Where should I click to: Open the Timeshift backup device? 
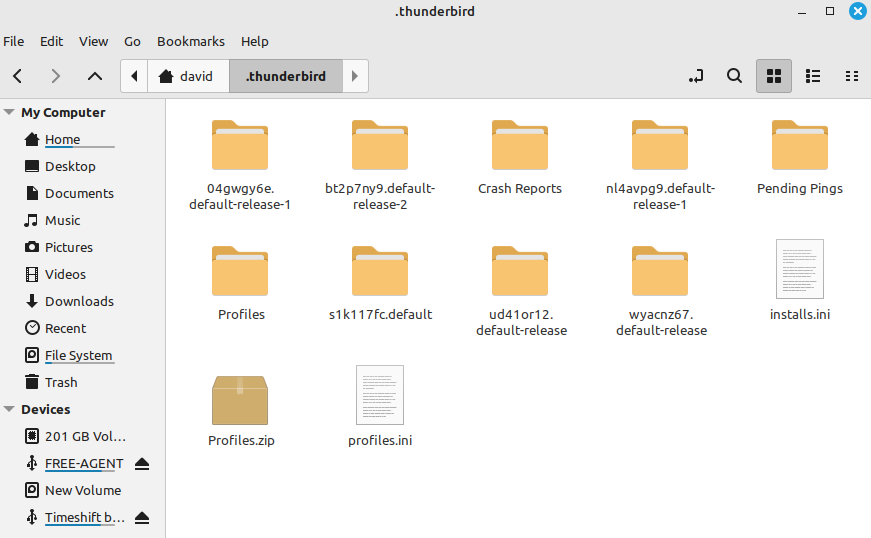coord(84,517)
